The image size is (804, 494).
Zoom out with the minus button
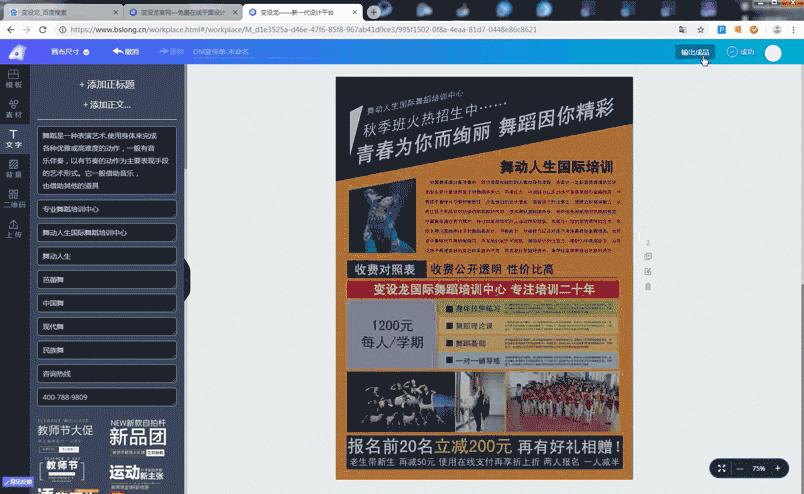tap(740, 468)
